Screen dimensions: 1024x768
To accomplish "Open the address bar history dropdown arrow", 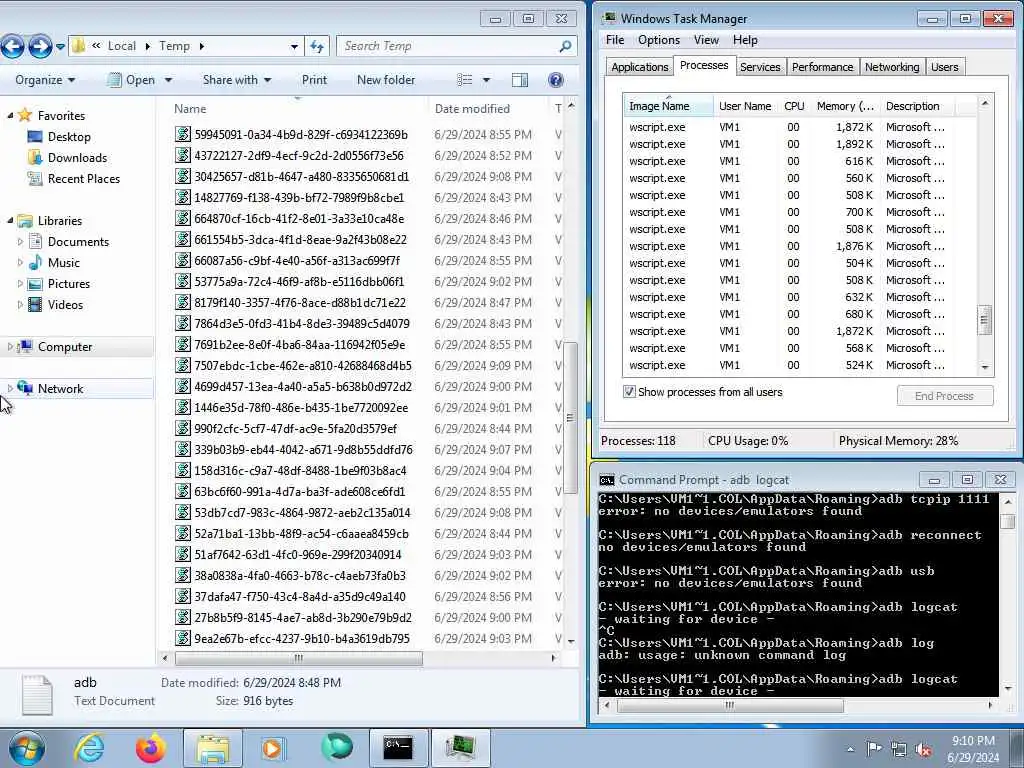I will click(x=294, y=46).
